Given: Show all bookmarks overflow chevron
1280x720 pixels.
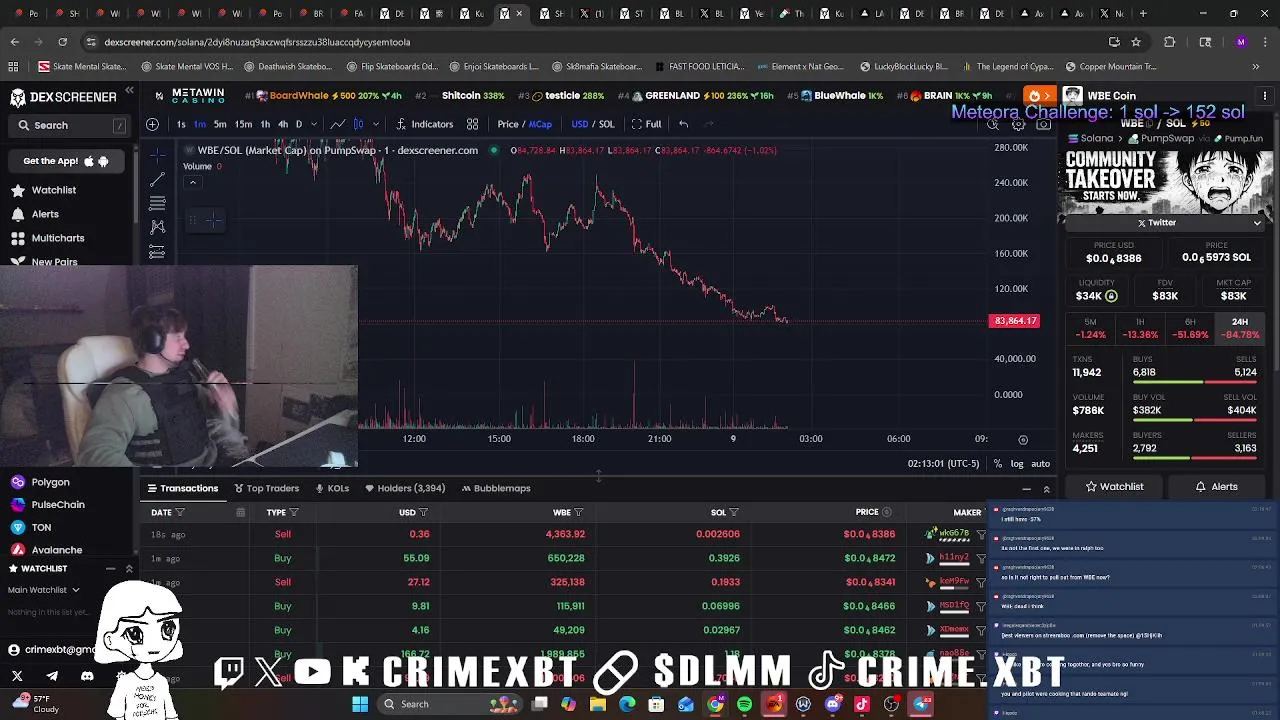Looking at the screenshot, I should click(x=1256, y=67).
